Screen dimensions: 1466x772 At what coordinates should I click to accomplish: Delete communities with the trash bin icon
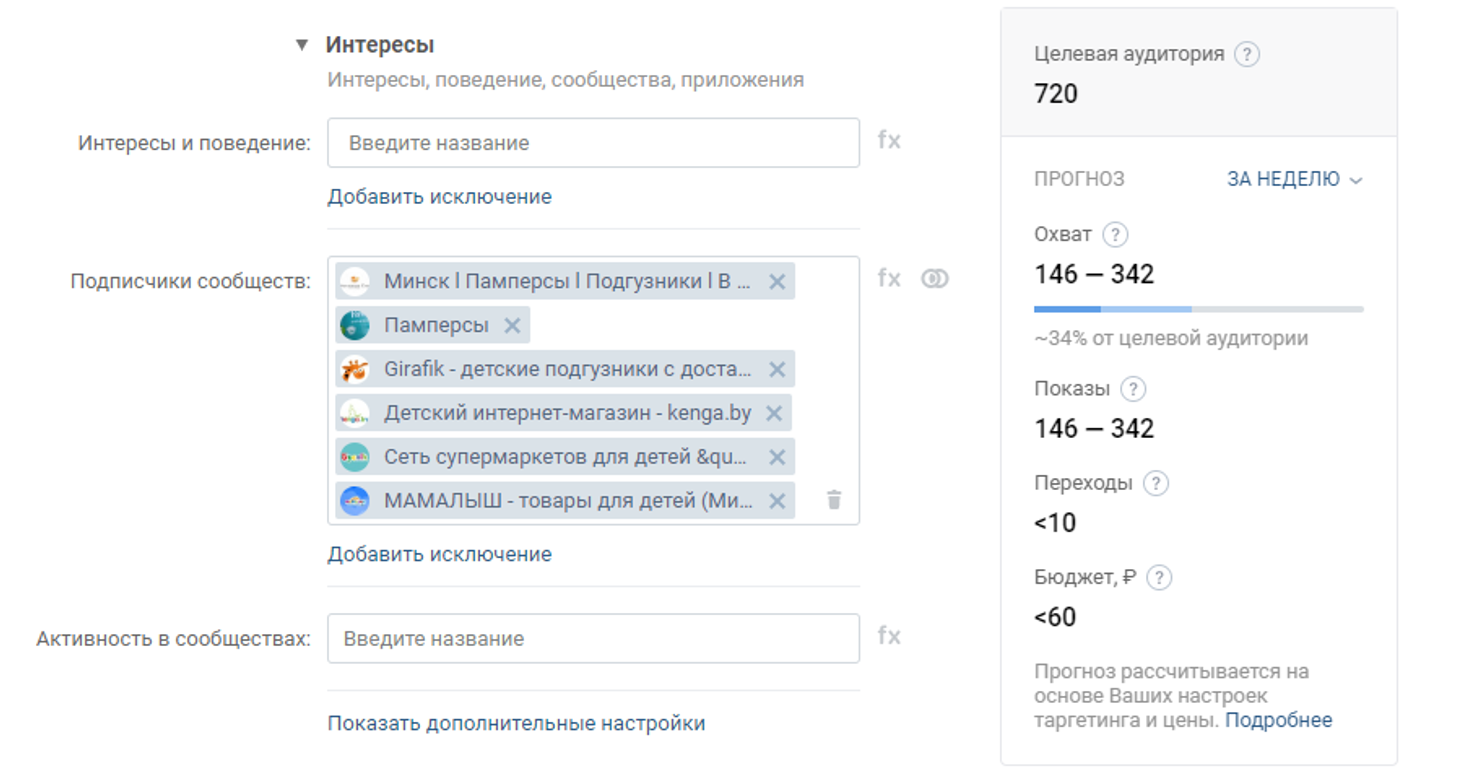click(x=834, y=500)
